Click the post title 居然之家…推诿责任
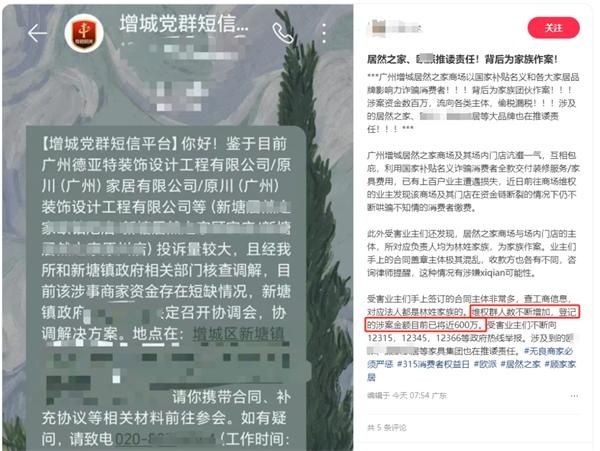This screenshot has width=600, height=451. 462,59
